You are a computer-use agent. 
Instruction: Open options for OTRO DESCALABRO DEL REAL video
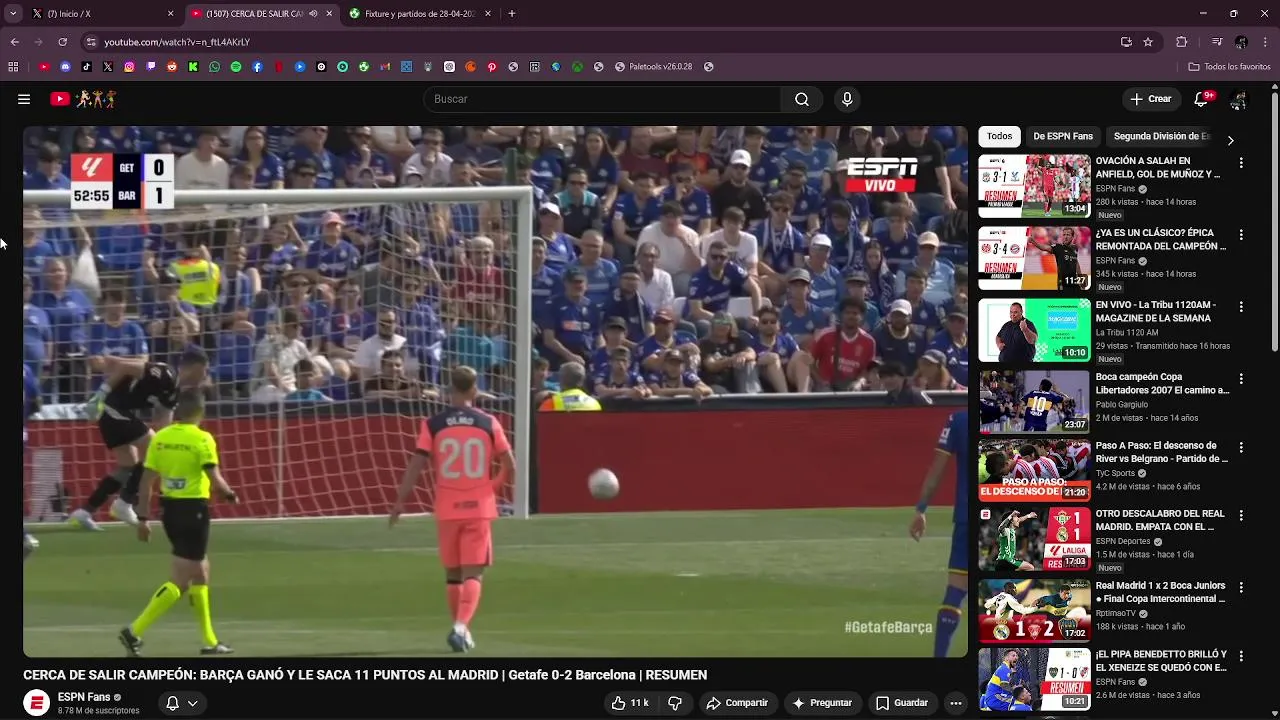click(1241, 515)
